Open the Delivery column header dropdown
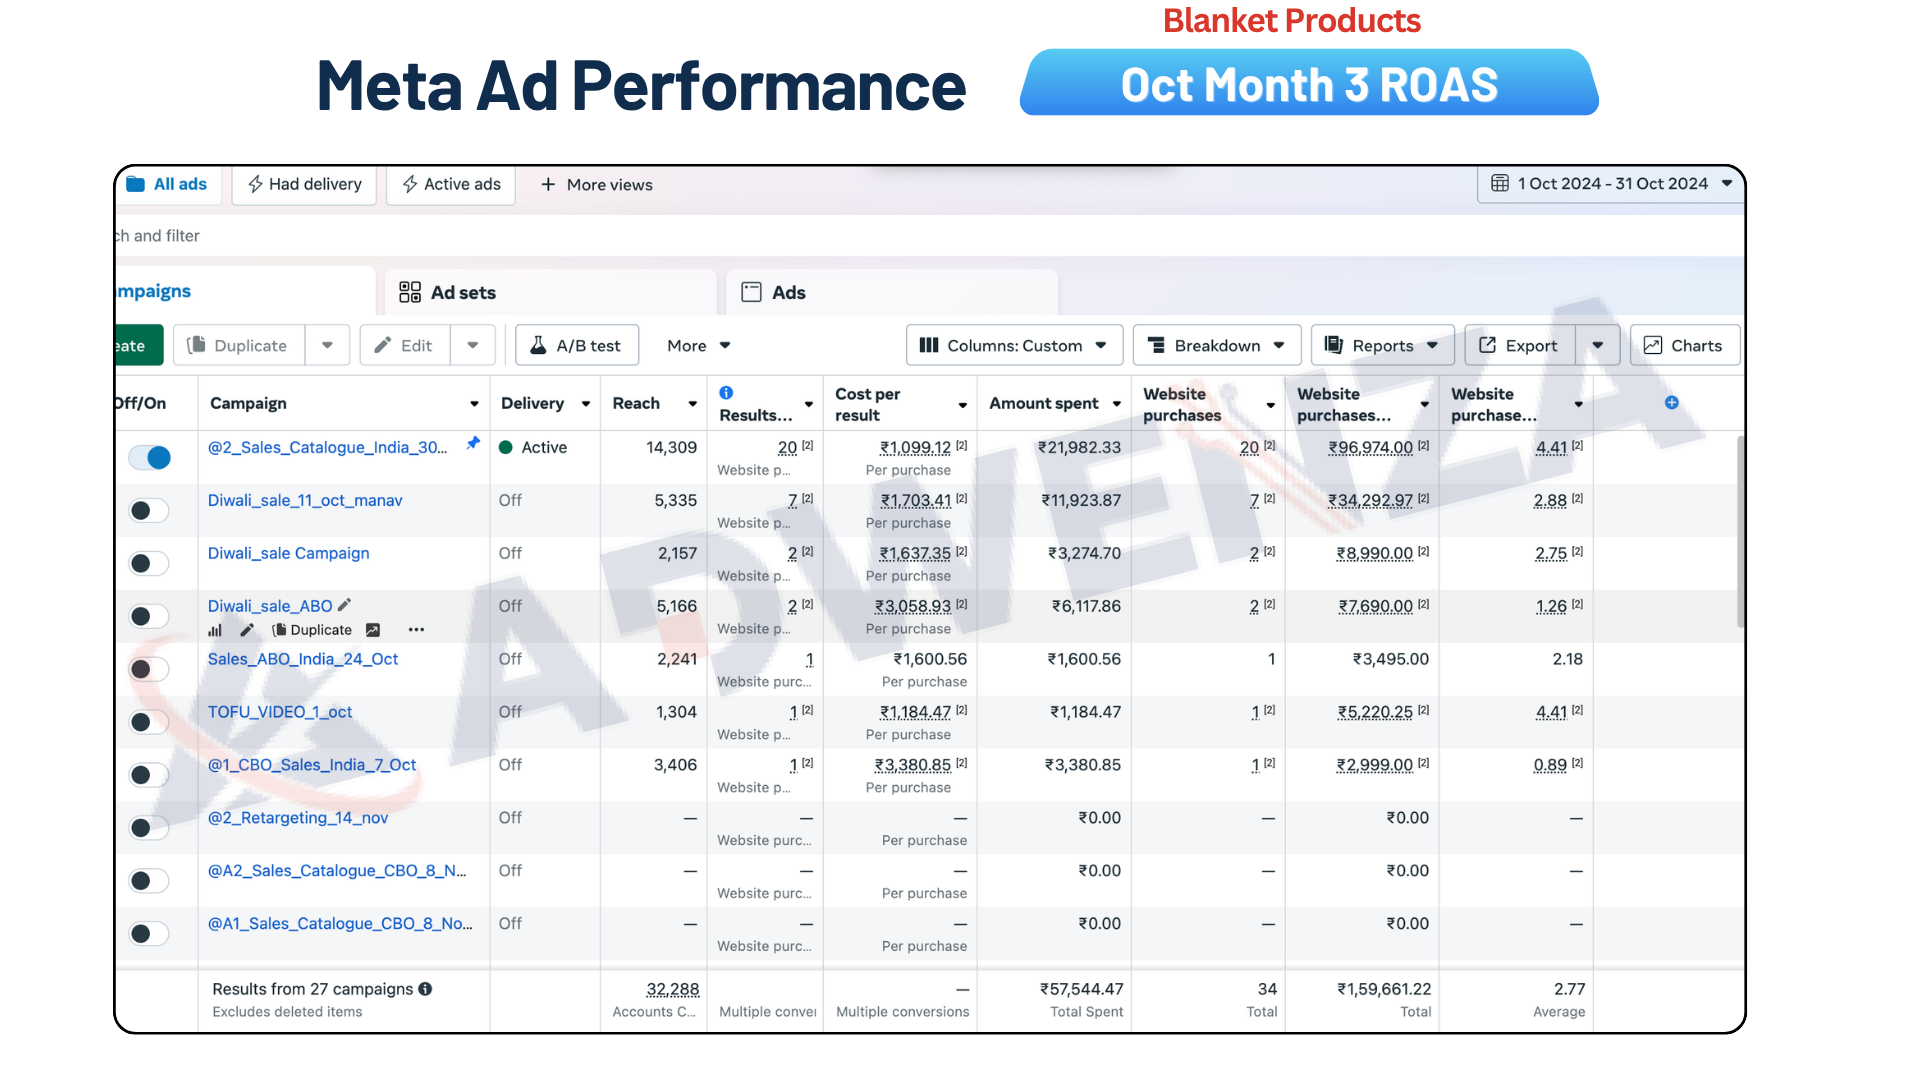 [586, 404]
